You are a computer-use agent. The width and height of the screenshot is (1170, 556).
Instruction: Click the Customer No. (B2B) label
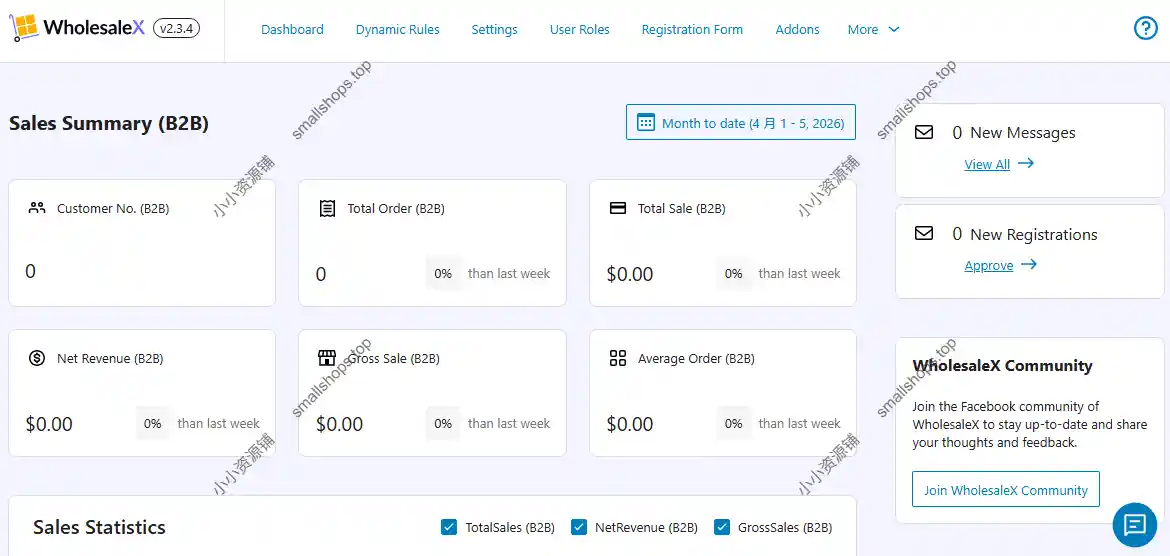pos(113,208)
